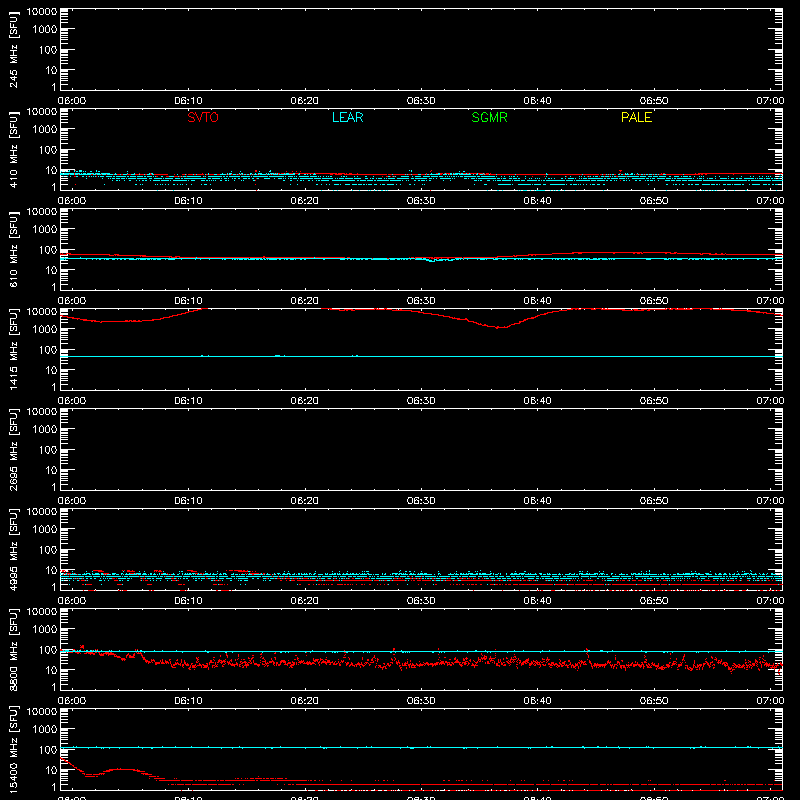Click the cyan line in 15400 MHz panel
Viewport: 800px width, 800px height.
(421, 747)
